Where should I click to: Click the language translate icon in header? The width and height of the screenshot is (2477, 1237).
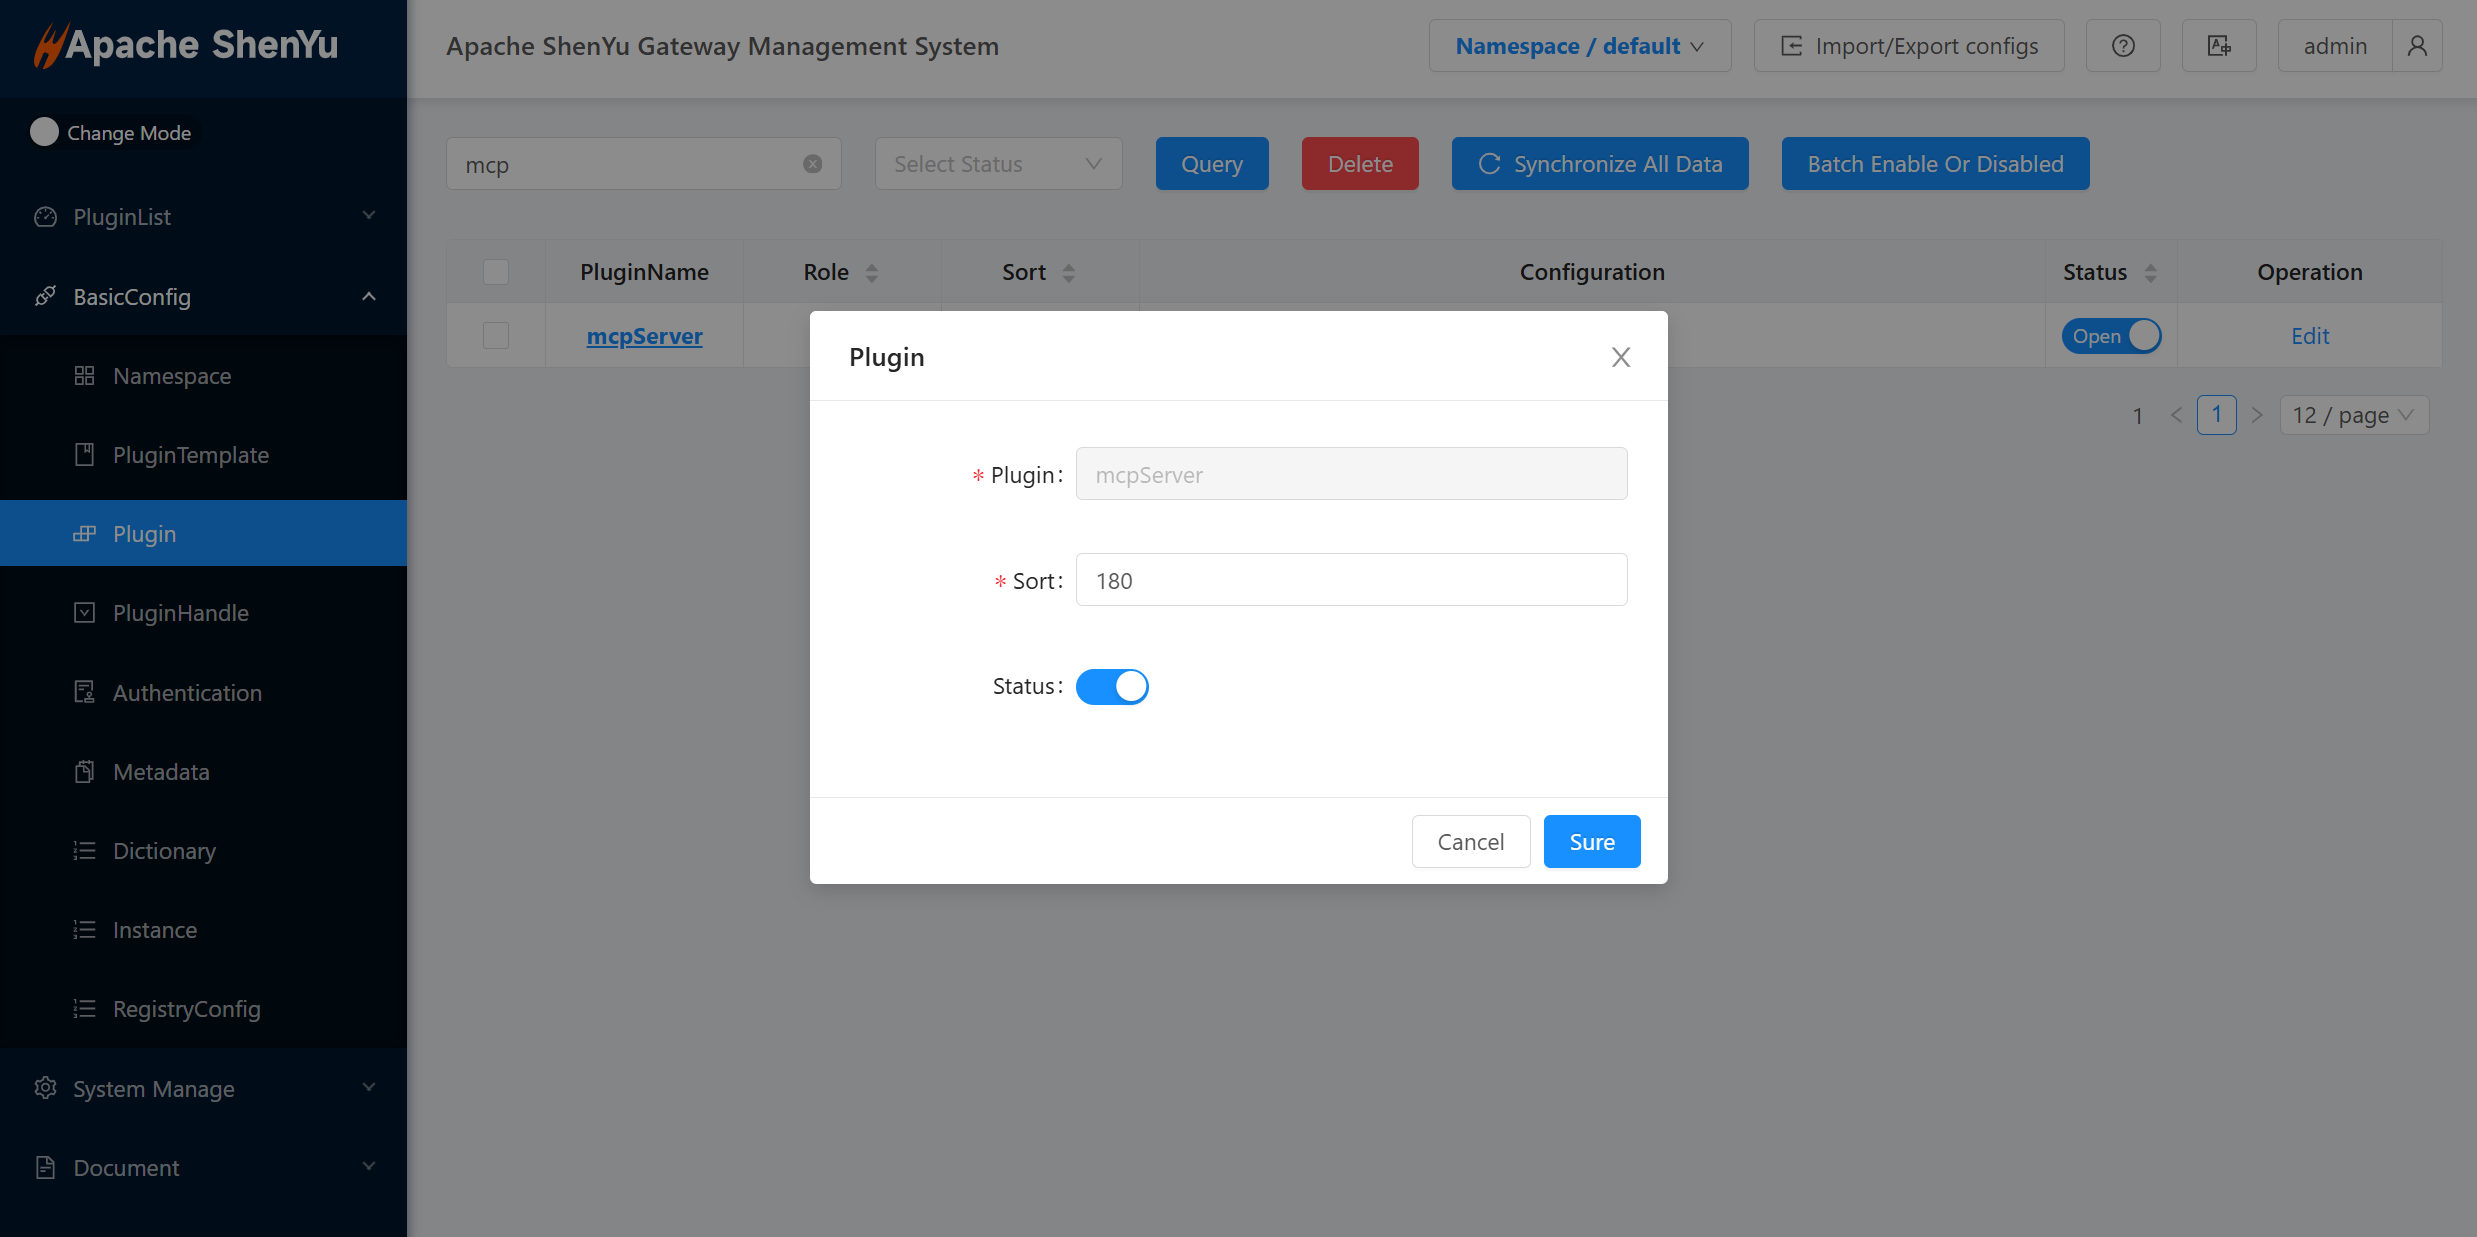coord(2218,46)
